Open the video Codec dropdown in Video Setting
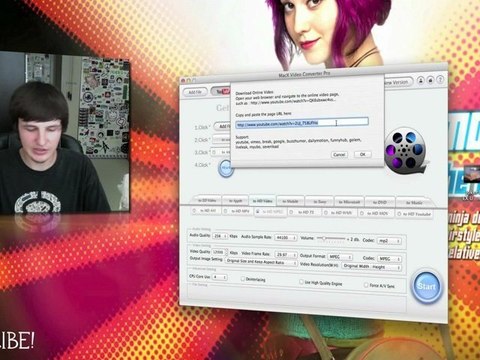The height and width of the screenshot is (360, 480). coord(389,258)
